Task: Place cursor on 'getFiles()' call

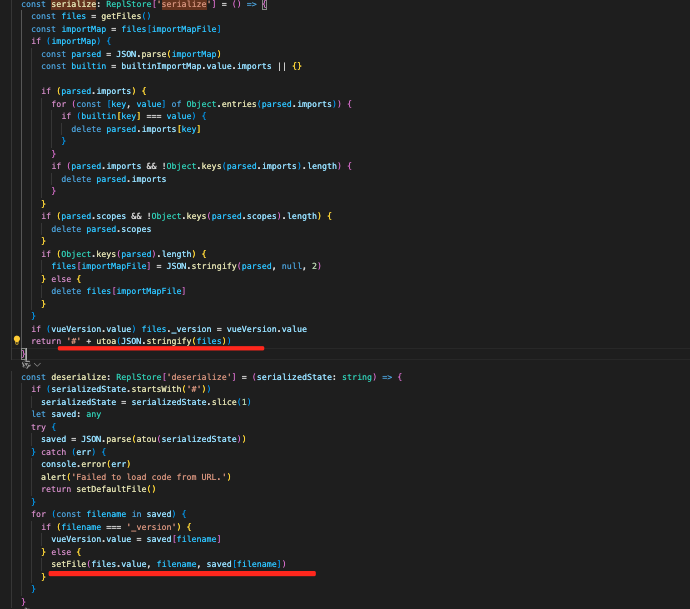Action: point(126,16)
